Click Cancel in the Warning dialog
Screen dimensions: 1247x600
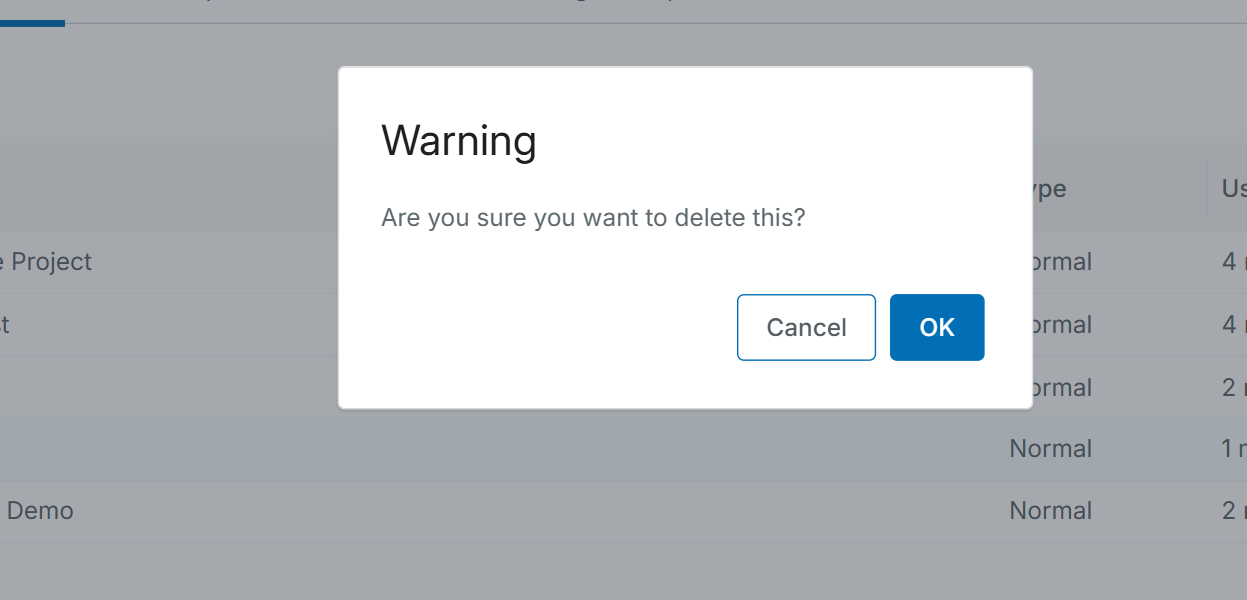coord(806,327)
